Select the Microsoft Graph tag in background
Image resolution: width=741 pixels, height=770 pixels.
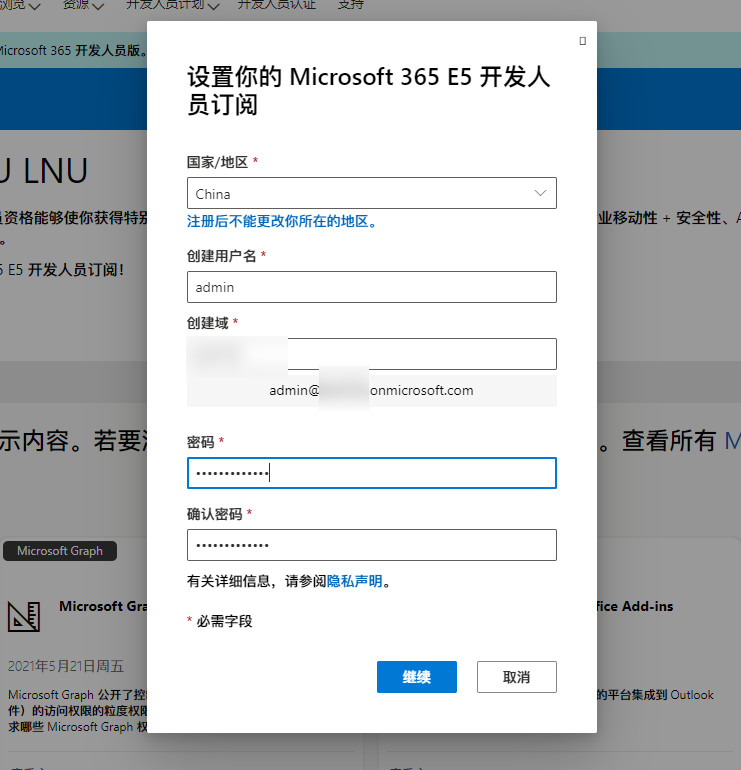(60, 551)
